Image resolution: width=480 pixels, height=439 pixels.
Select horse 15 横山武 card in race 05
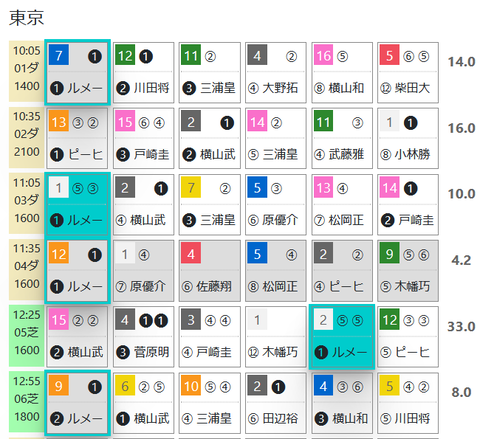point(77,337)
